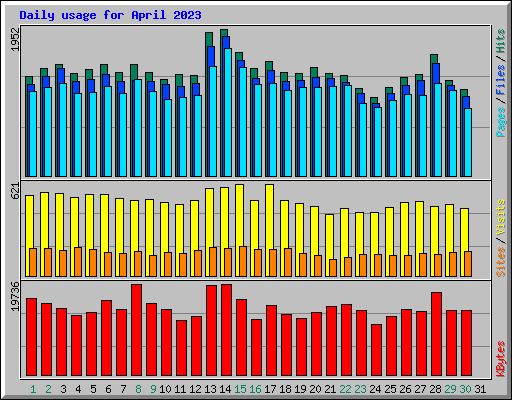Select day label "5" on the x-axis

tap(93, 389)
